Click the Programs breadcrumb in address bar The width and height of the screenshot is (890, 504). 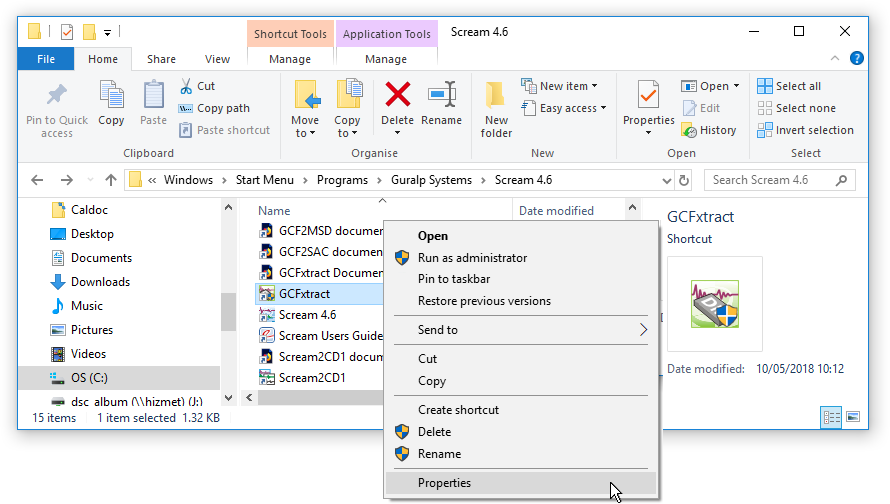[x=342, y=180]
